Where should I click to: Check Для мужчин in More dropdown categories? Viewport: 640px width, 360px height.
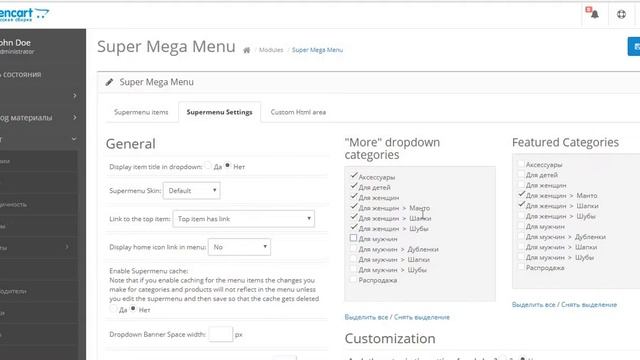[x=353, y=238]
